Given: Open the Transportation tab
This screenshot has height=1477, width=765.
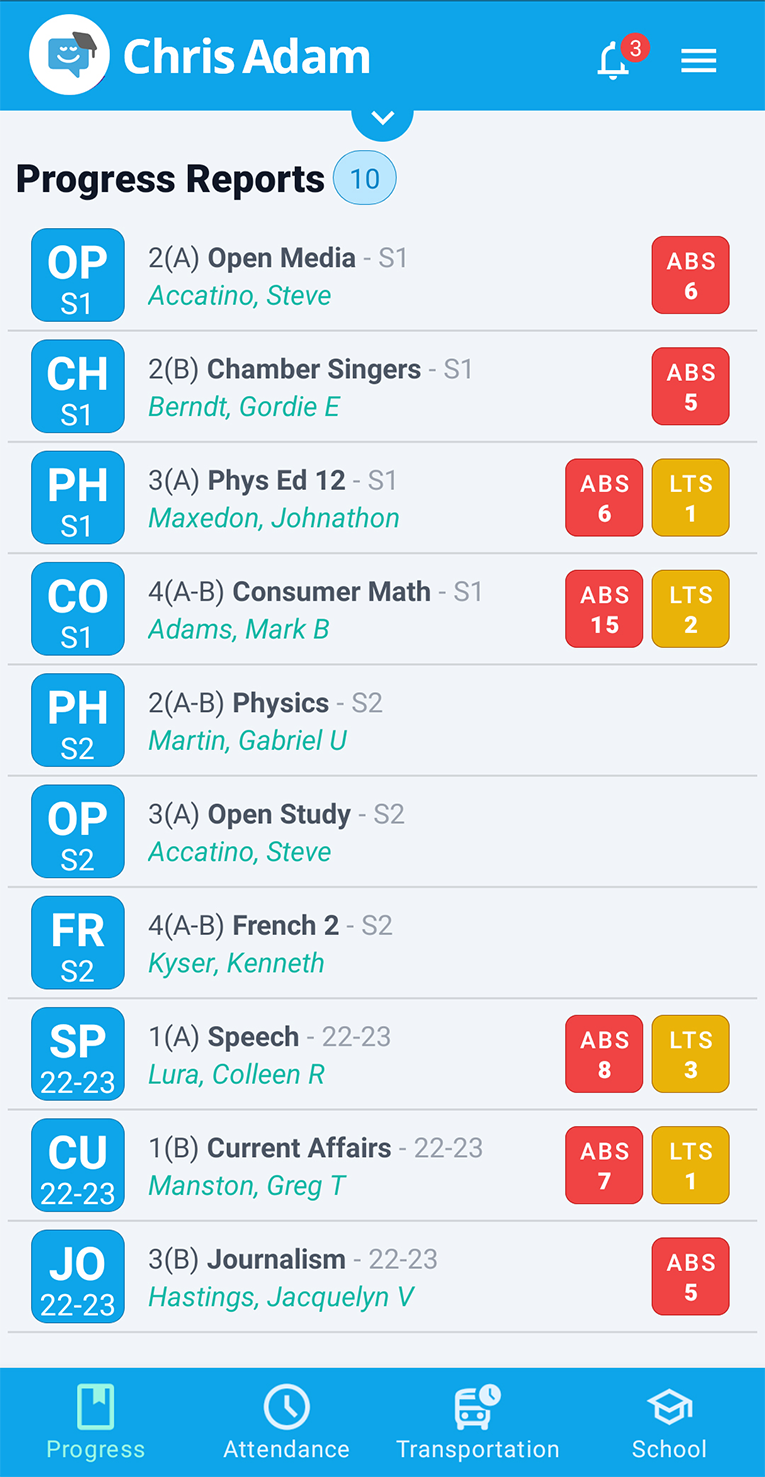Looking at the screenshot, I should [x=478, y=1422].
